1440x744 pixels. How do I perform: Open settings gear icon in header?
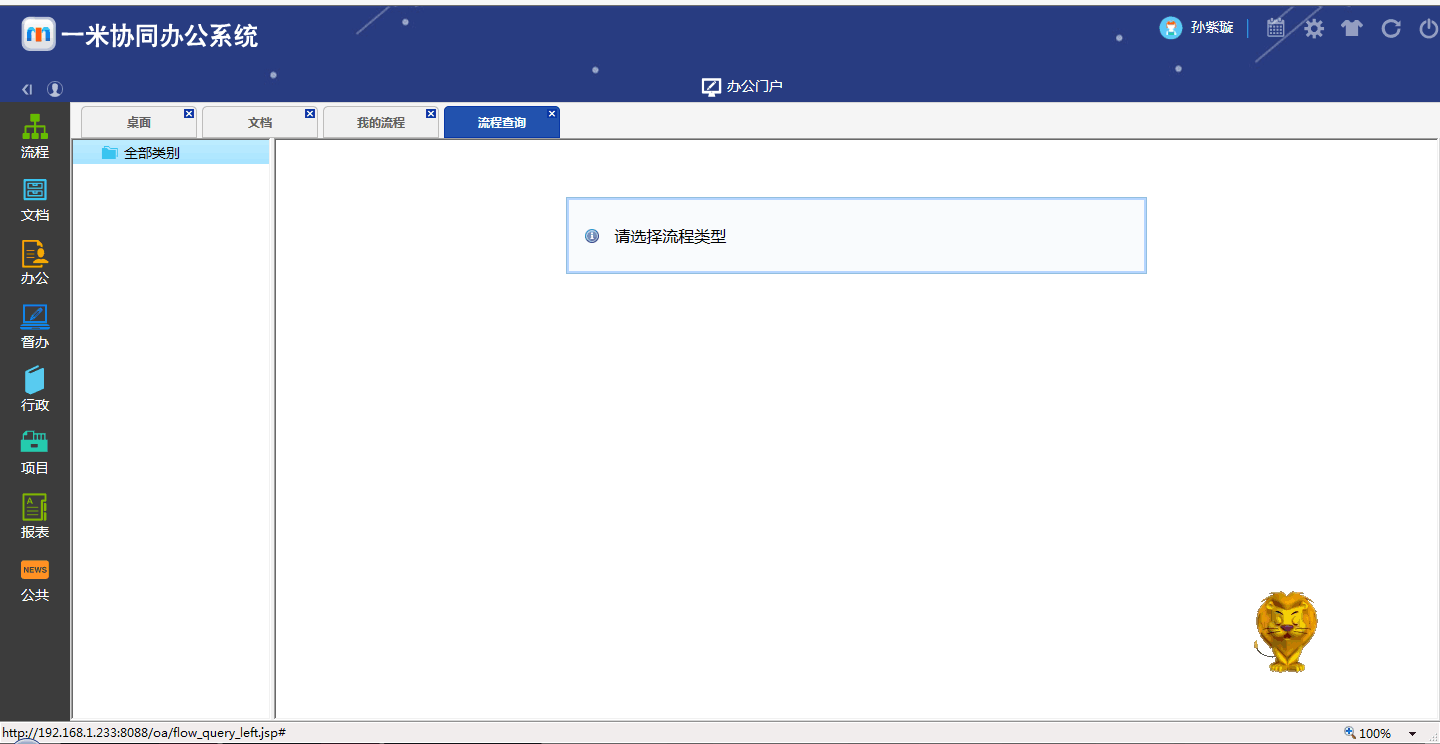(1314, 28)
